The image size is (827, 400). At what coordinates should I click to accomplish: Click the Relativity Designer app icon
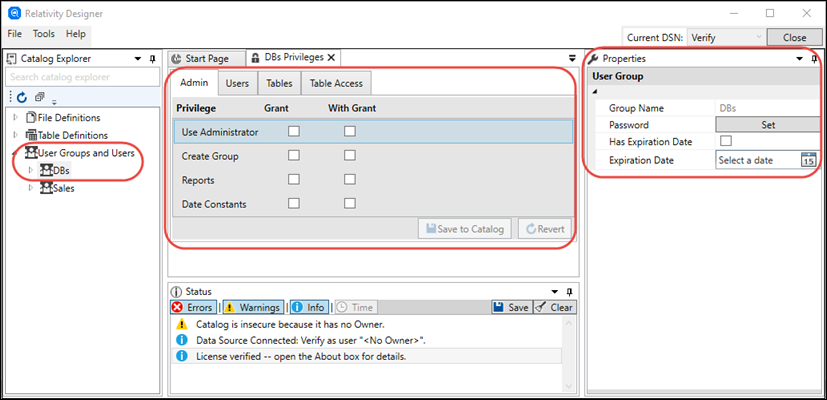pyautogui.click(x=14, y=14)
